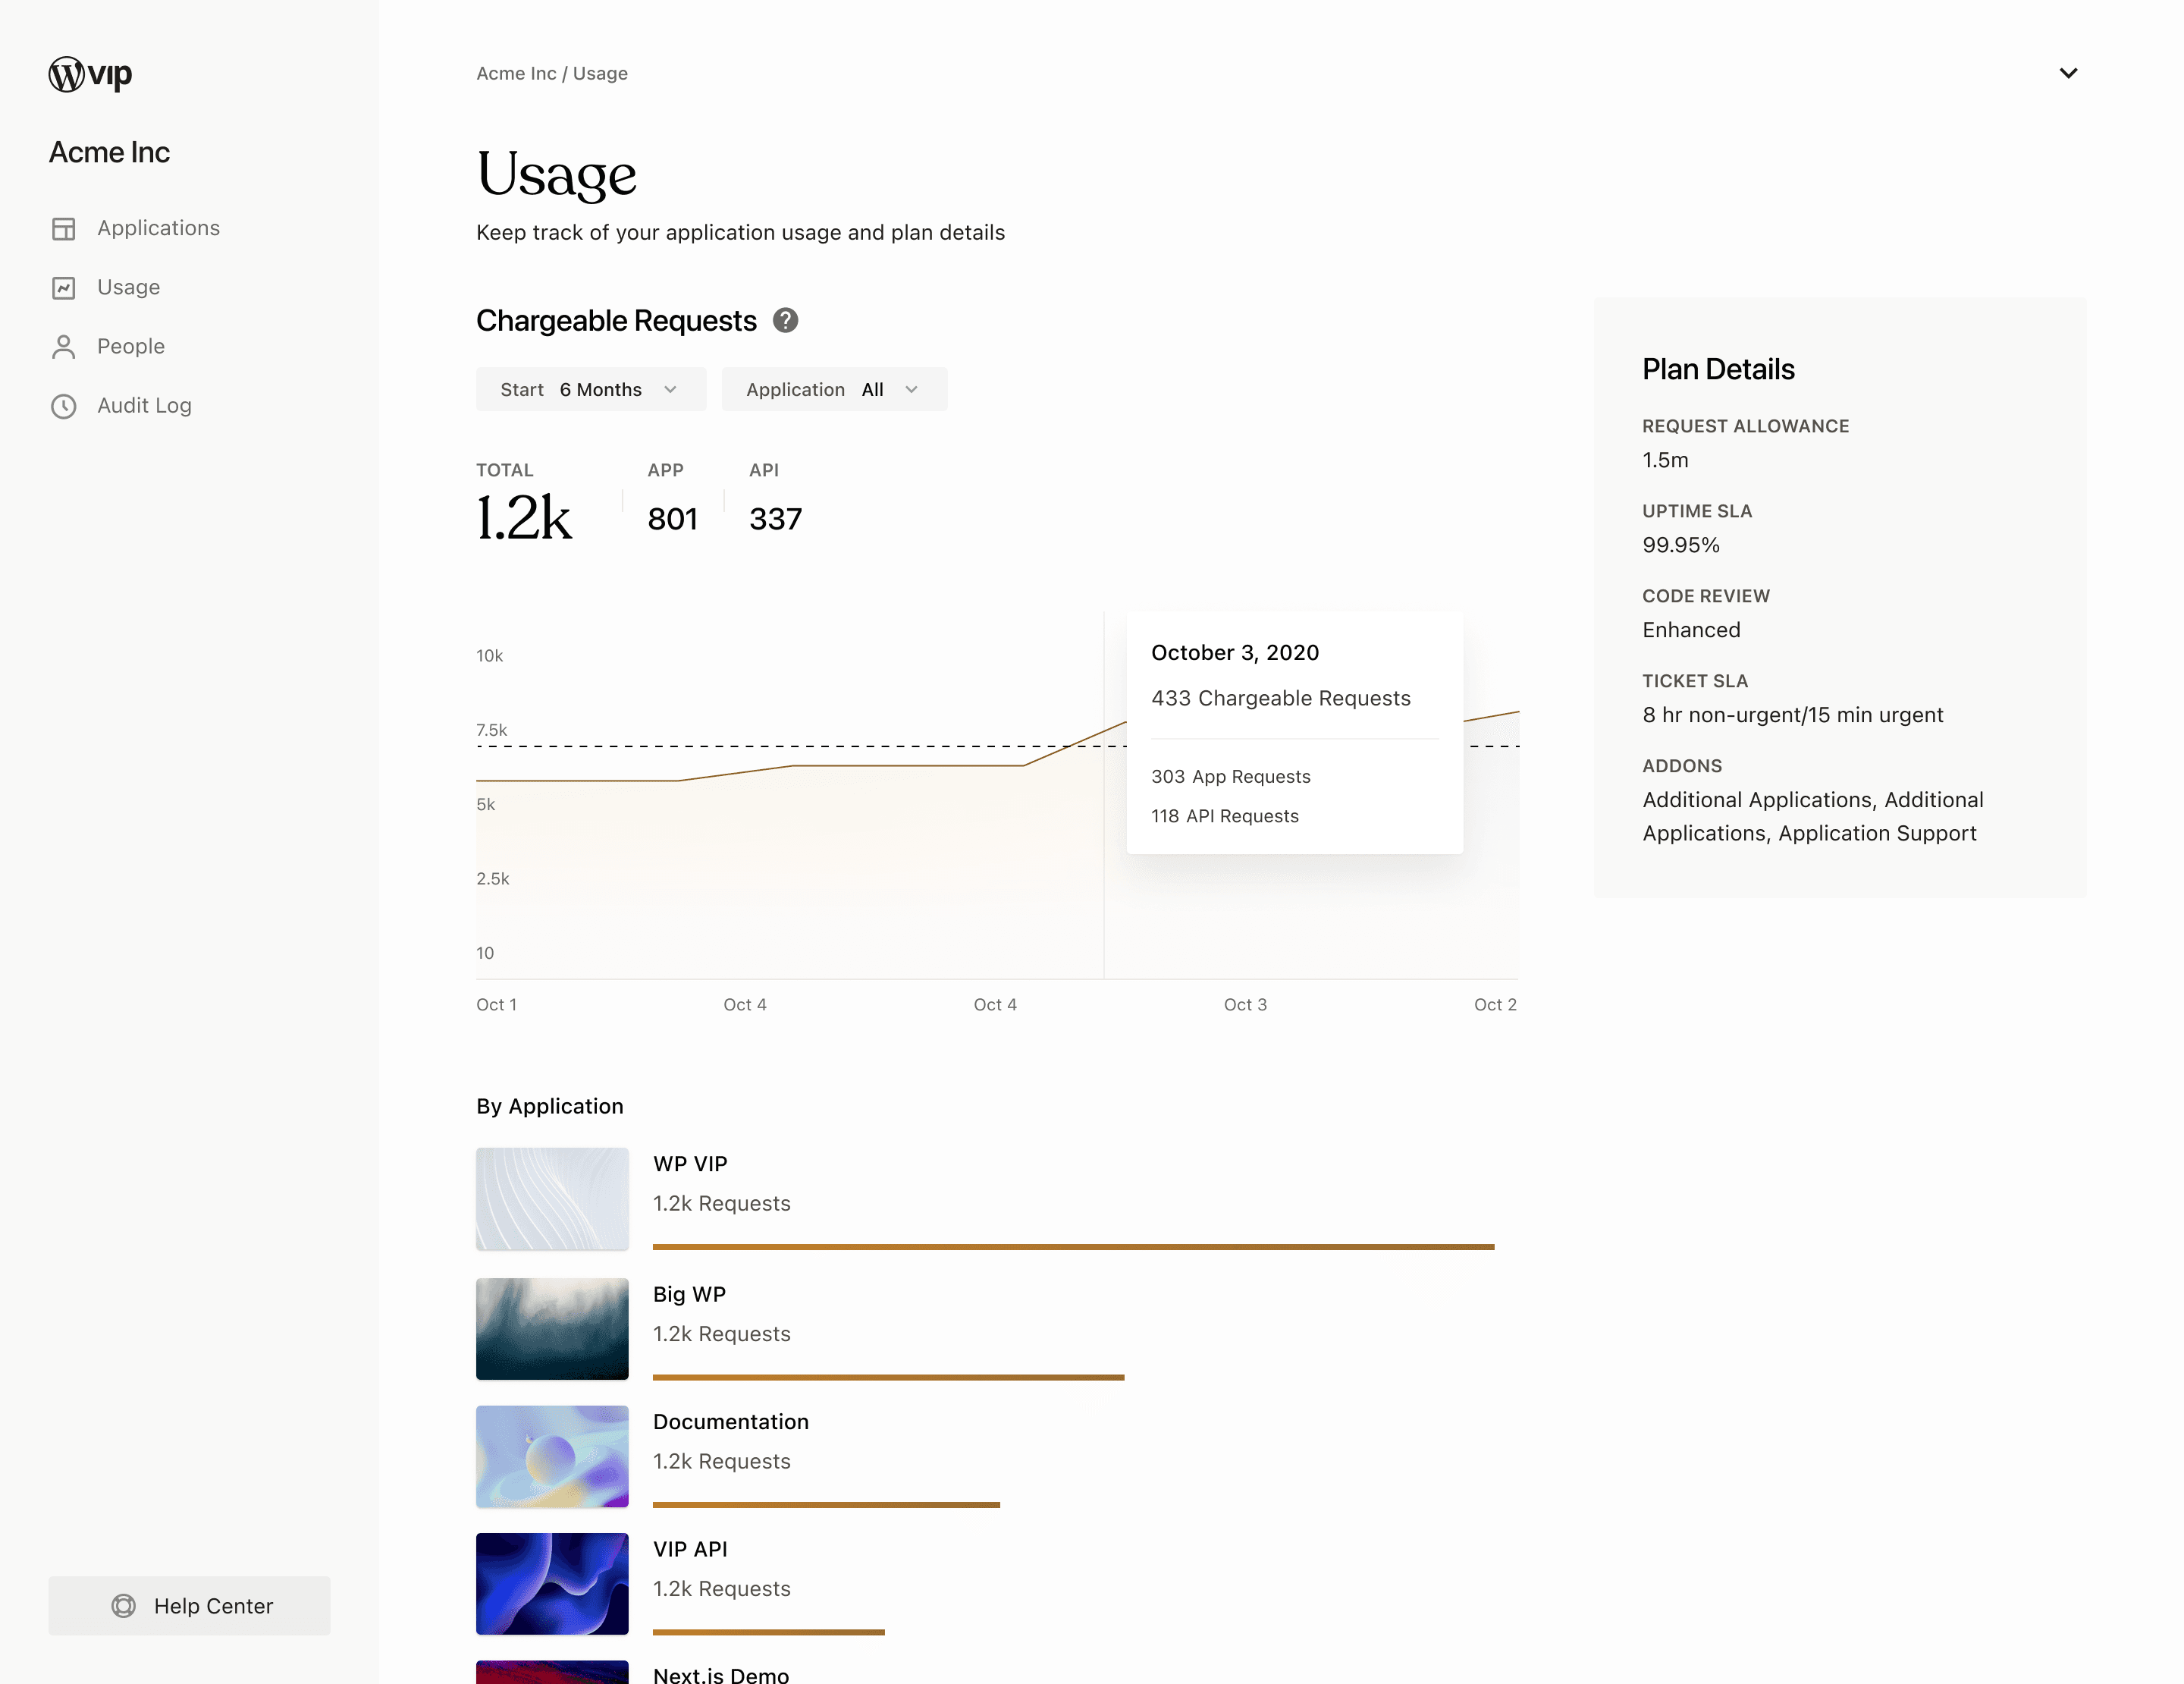Open the Documentation application thumbnail
Image resolution: width=2184 pixels, height=1684 pixels.
[552, 1457]
